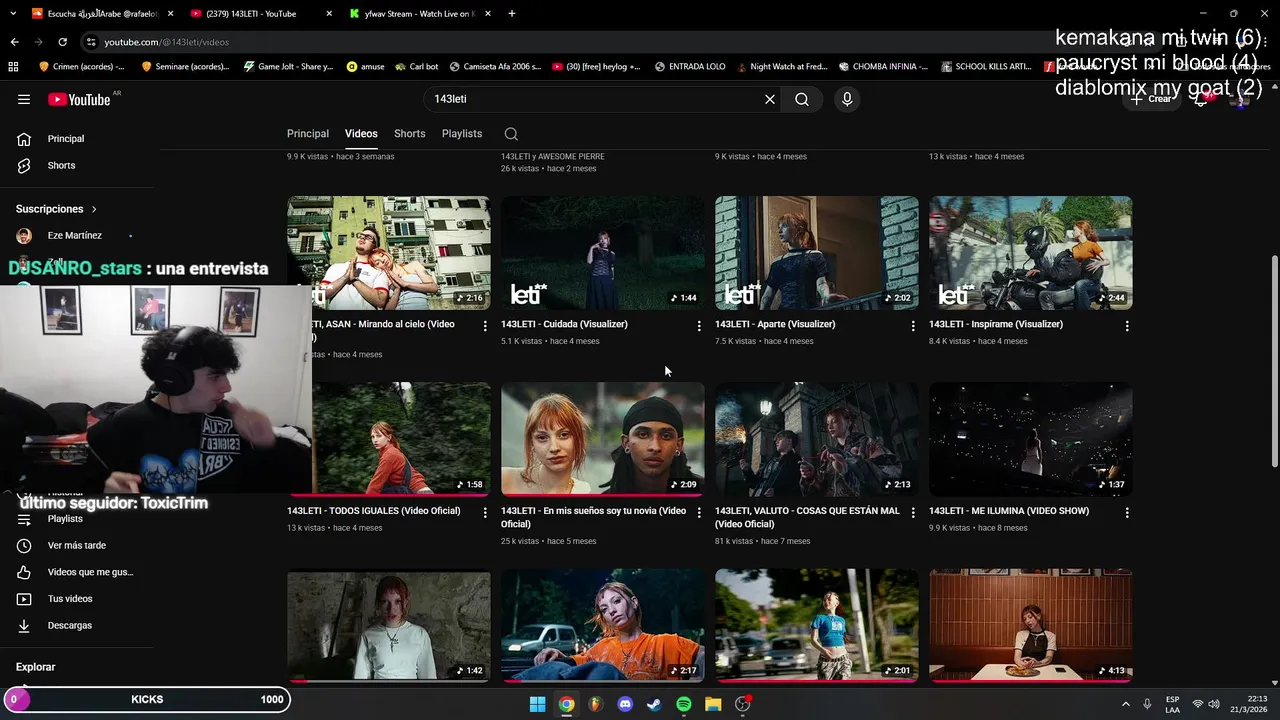Open the amuse bookmark

pyautogui.click(x=365, y=67)
